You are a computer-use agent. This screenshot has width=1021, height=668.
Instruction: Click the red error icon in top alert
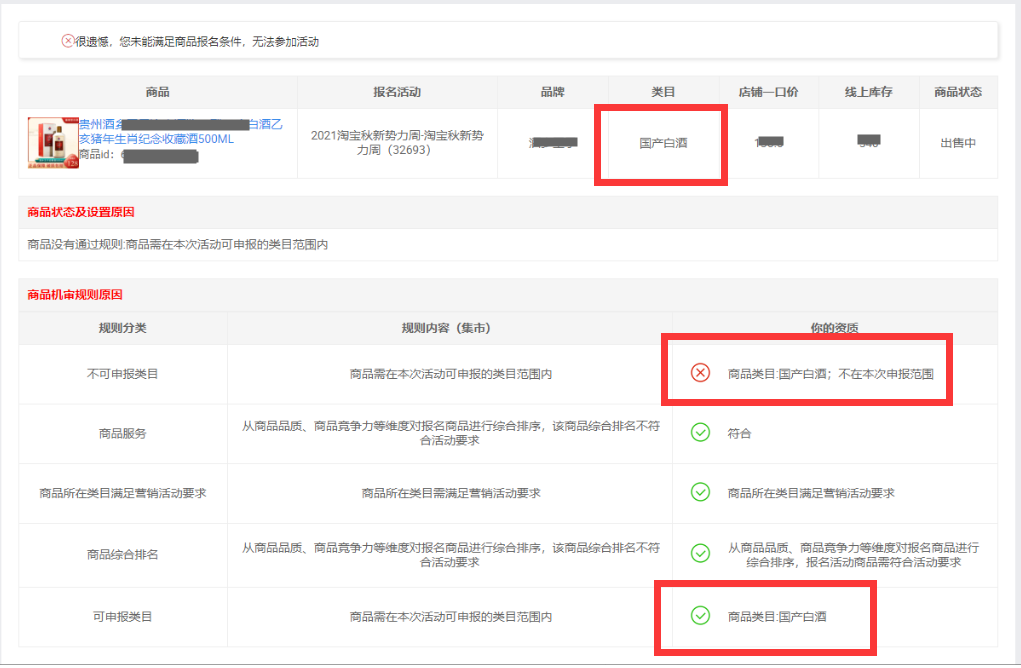point(68,41)
